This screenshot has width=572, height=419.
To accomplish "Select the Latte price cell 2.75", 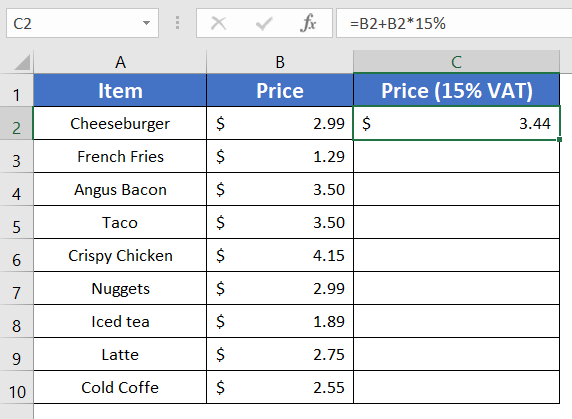I will (280, 354).
